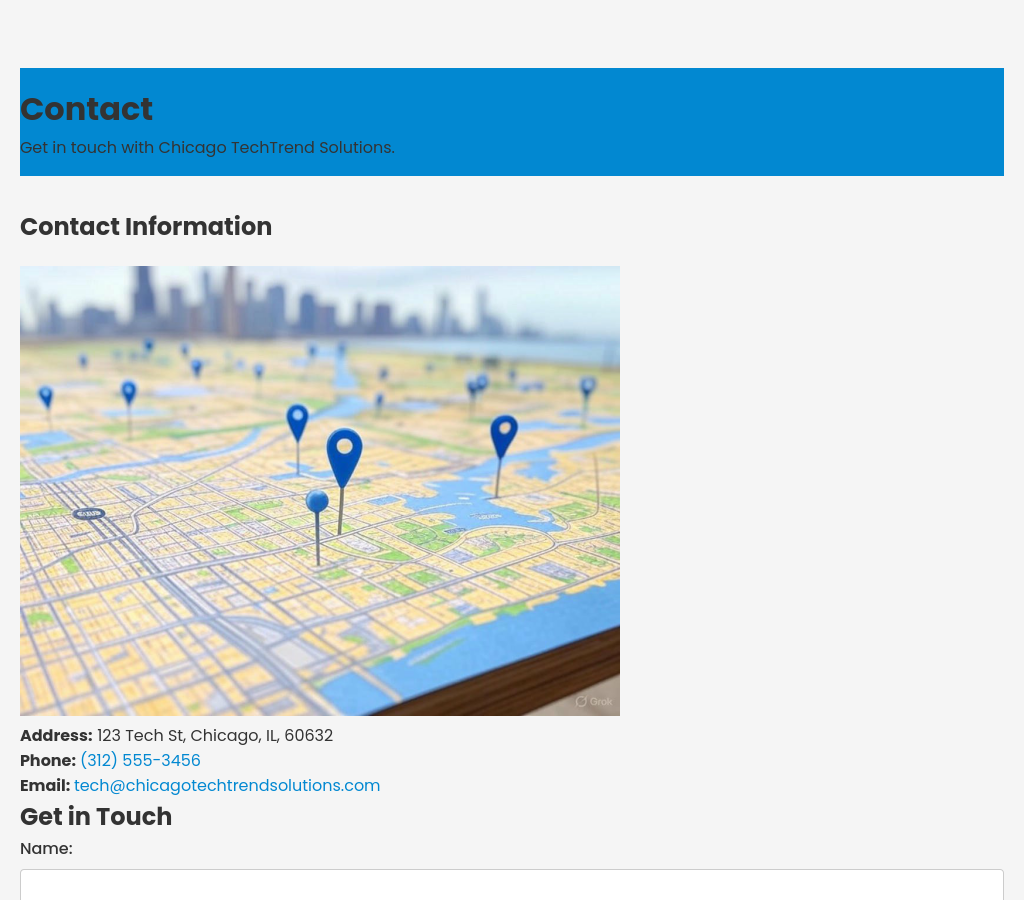
Task: Click the oval route marker on the map
Action: point(89,514)
